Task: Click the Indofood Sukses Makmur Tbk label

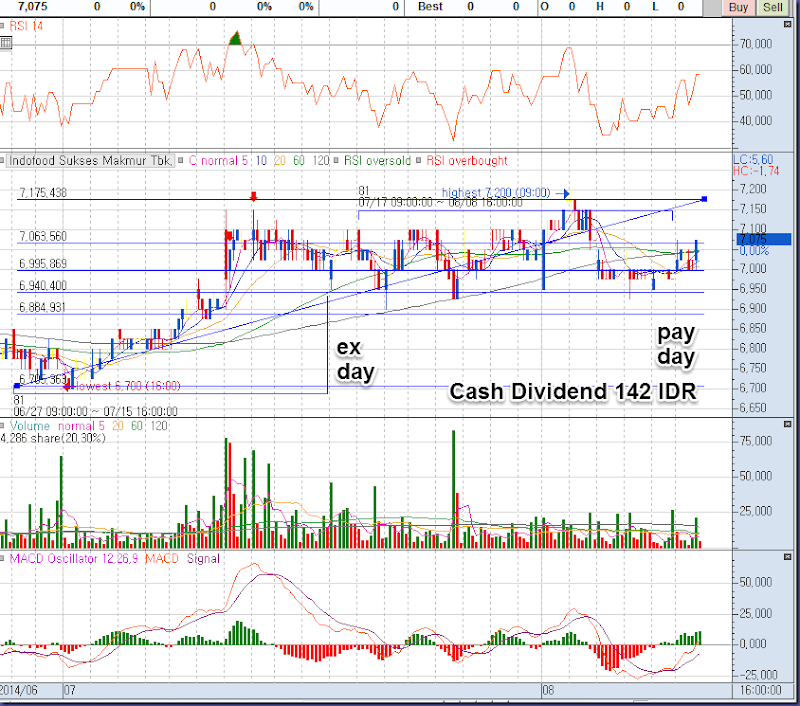Action: point(90,161)
